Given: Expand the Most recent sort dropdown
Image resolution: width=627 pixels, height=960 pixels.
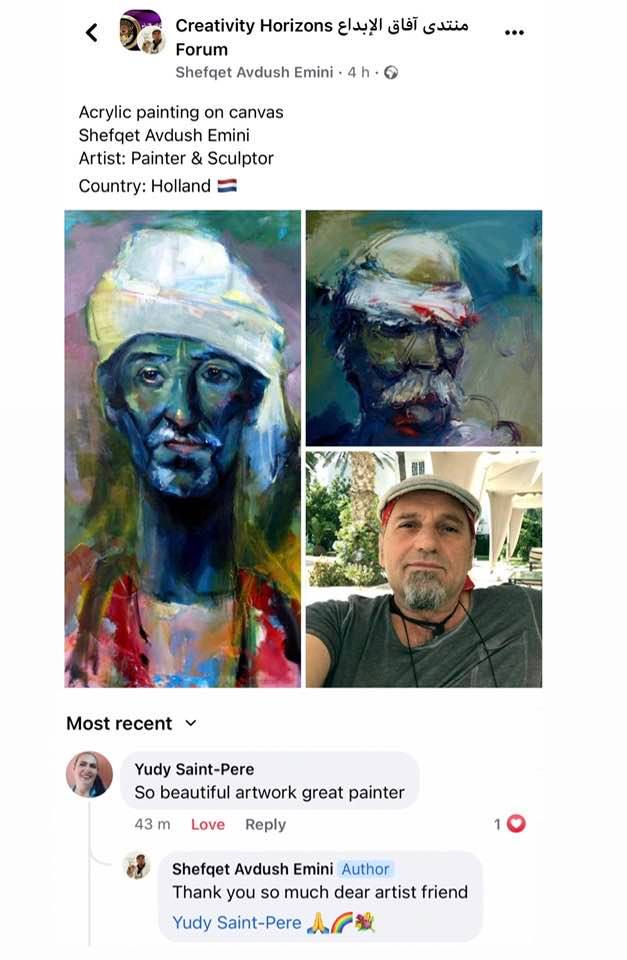Looking at the screenshot, I should click(132, 723).
